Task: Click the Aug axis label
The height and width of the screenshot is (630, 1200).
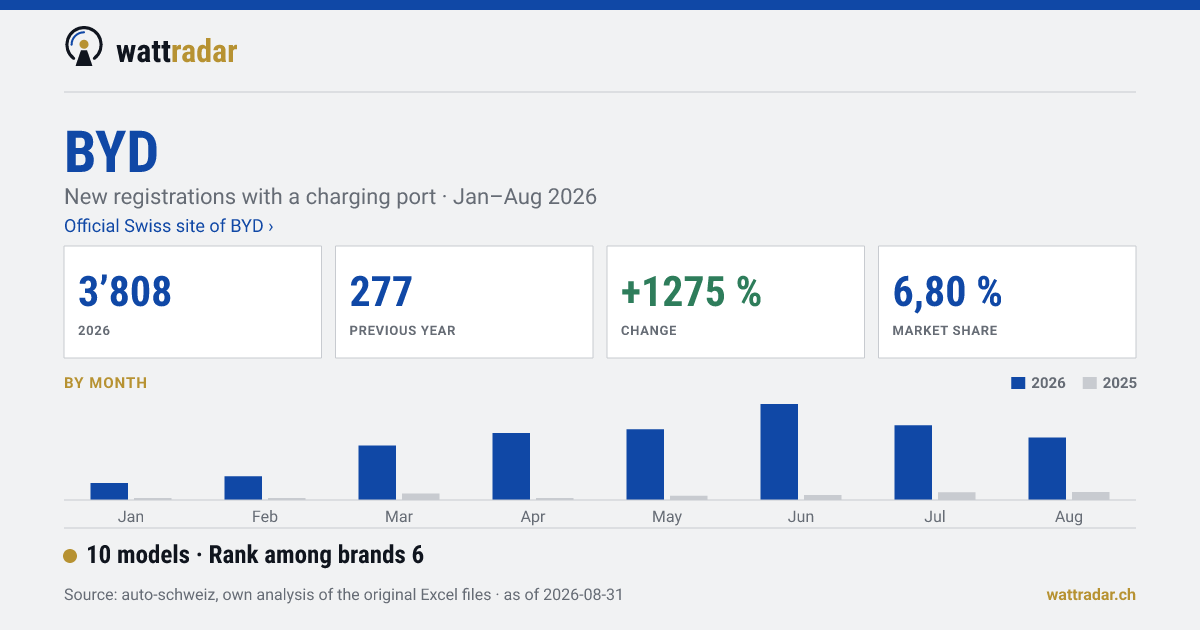Action: coord(1069,517)
